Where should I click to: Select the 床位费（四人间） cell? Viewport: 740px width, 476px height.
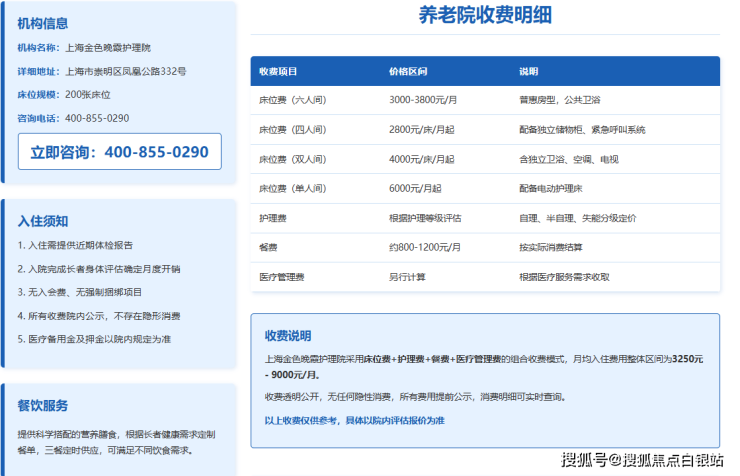[293, 130]
